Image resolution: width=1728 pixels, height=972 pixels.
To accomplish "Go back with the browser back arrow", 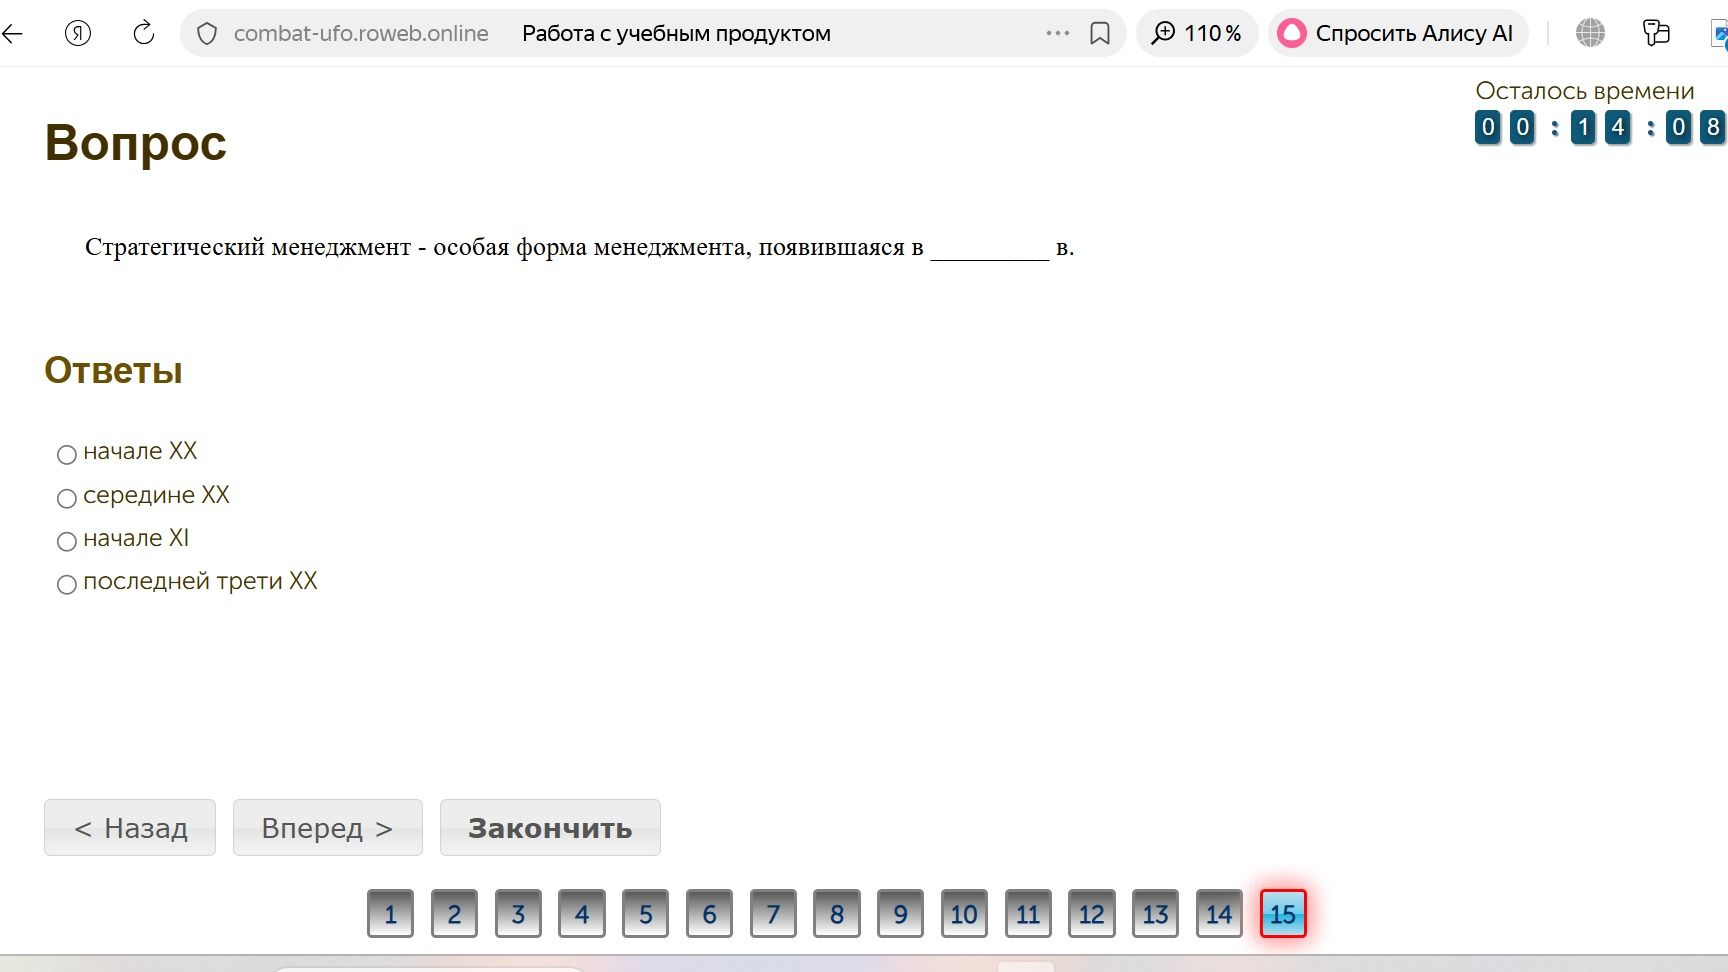I will pos(12,33).
